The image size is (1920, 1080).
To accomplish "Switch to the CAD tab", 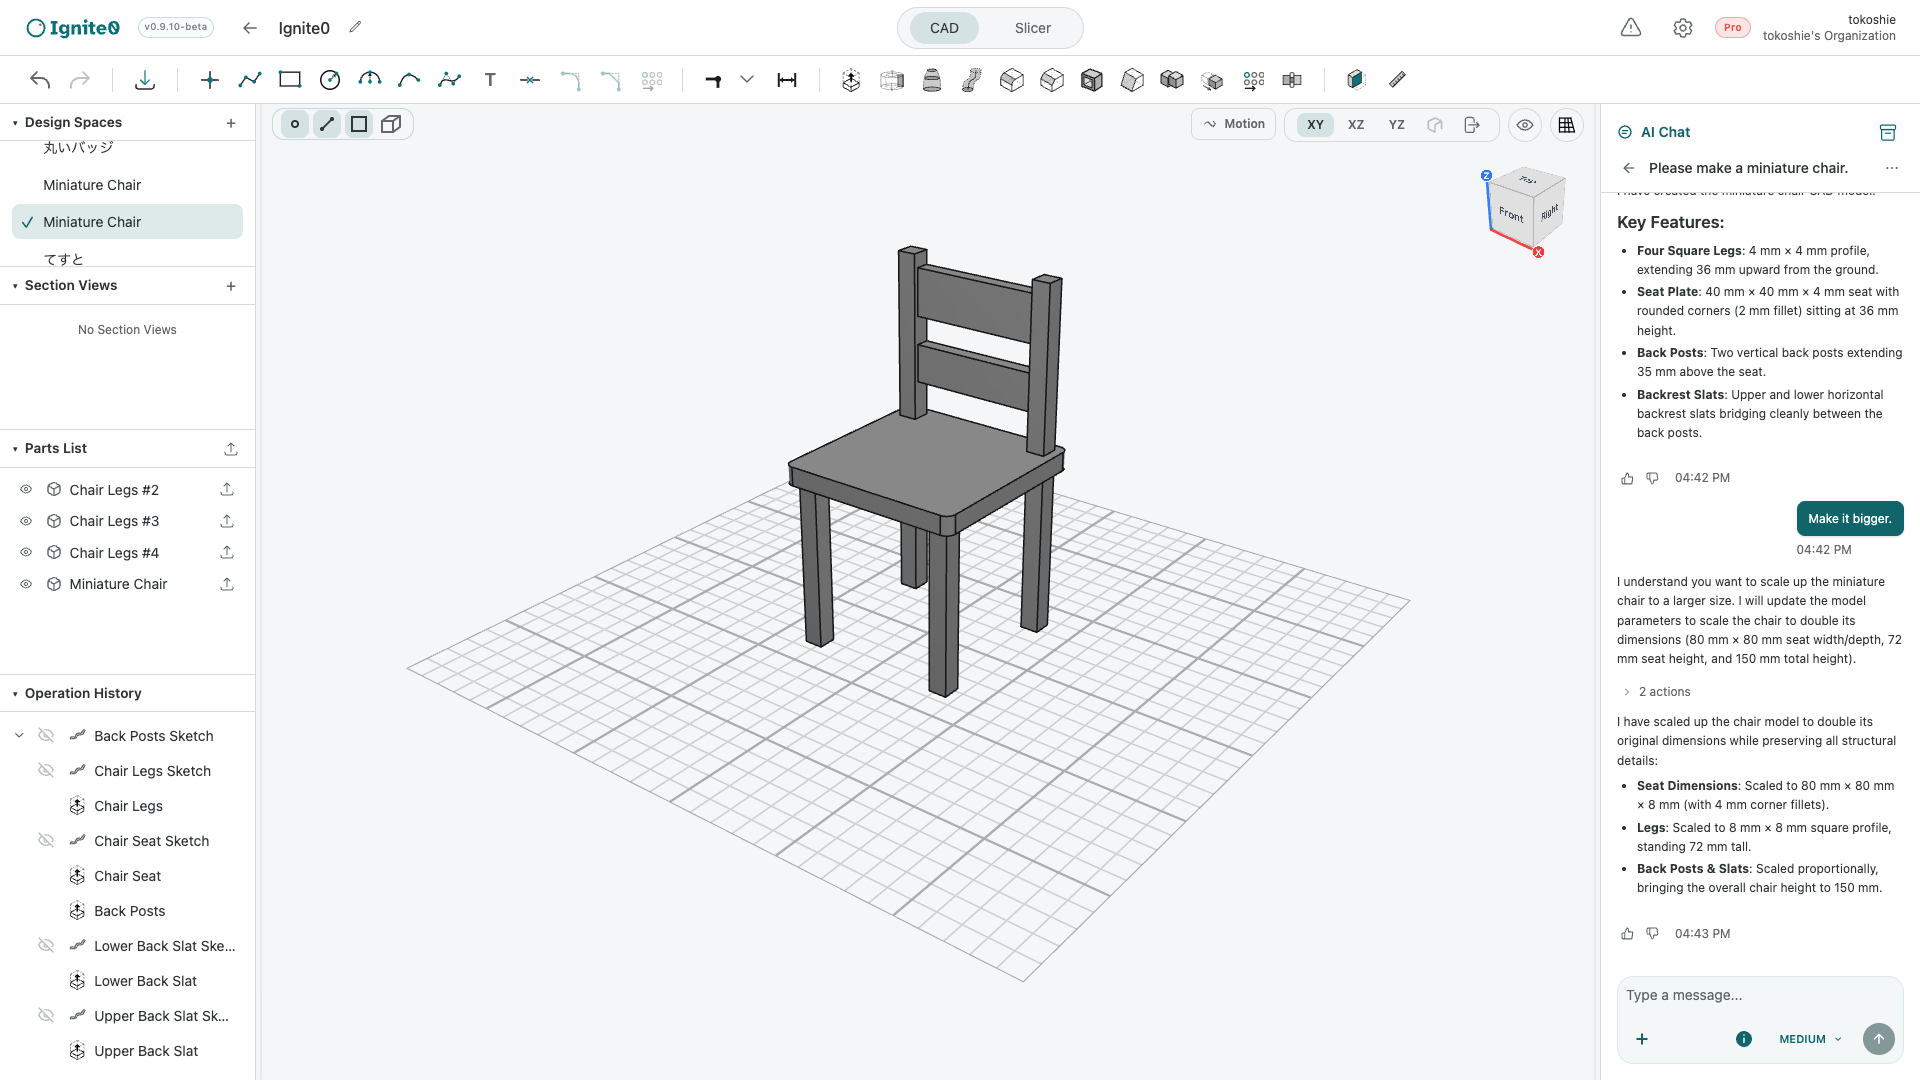I will (x=944, y=28).
